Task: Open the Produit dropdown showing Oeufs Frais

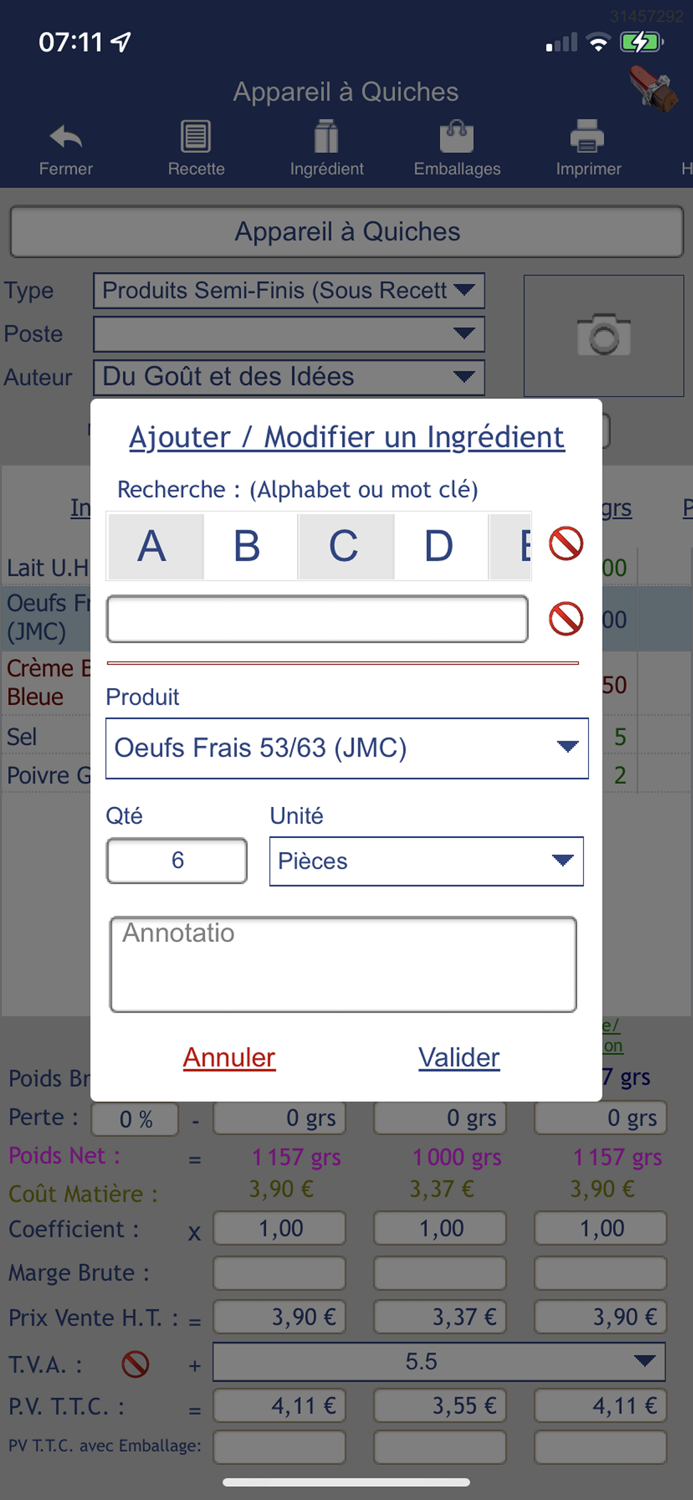Action: coord(346,748)
